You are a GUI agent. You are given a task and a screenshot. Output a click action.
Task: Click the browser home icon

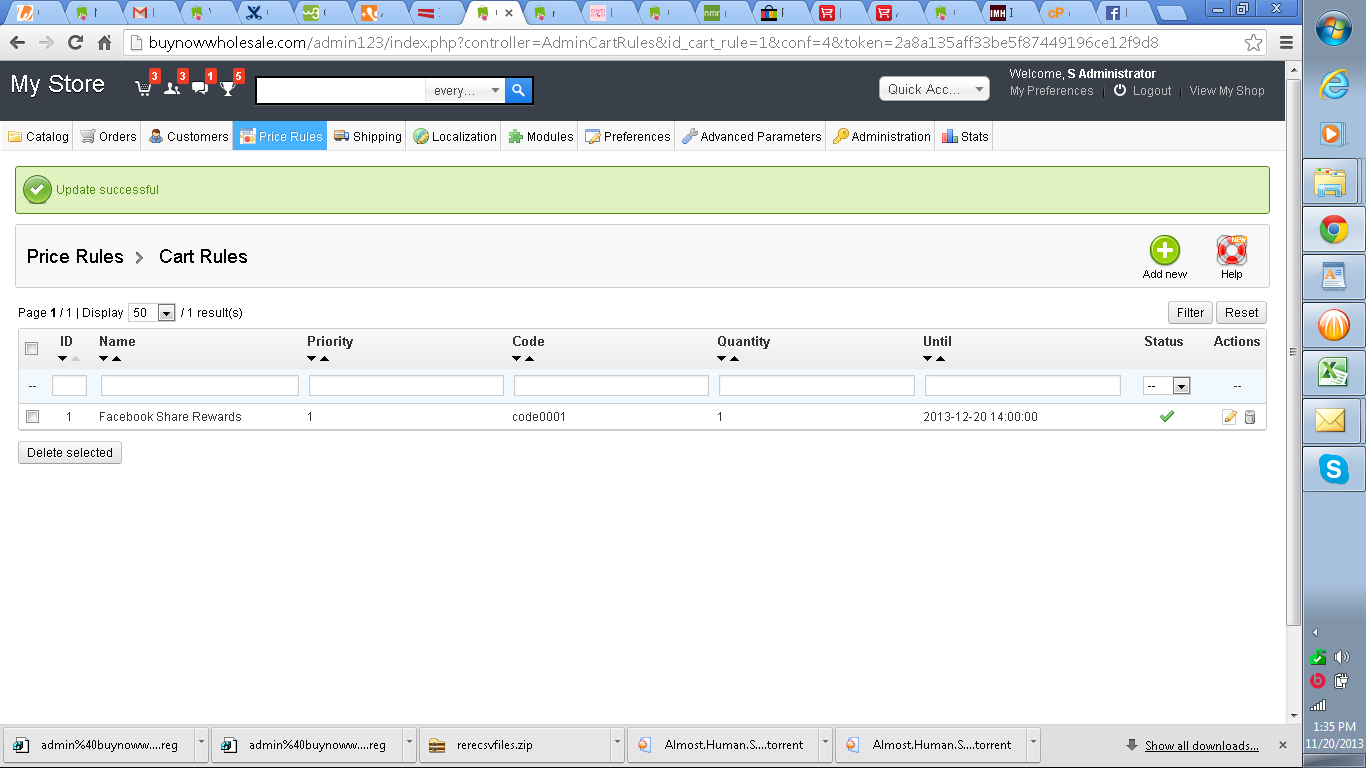pyautogui.click(x=104, y=43)
